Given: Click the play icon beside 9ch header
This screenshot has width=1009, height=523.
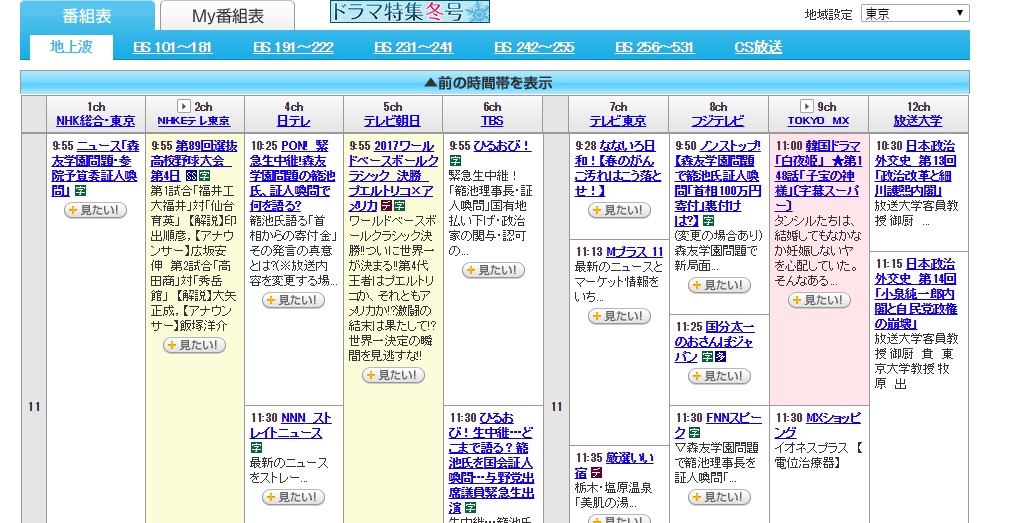Looking at the screenshot, I should [x=806, y=106].
